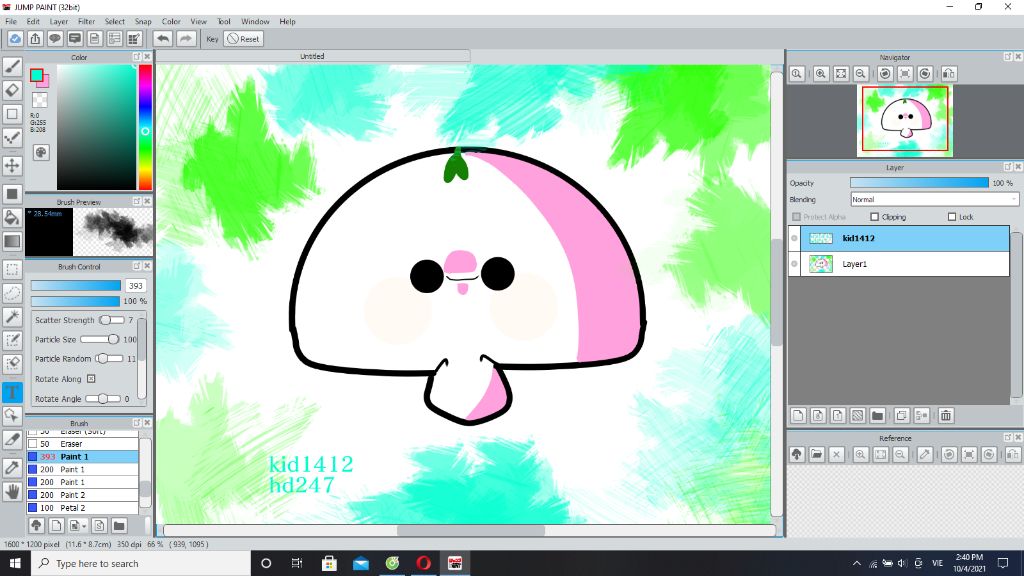
Task: Select the Operation (object select) tool
Action: pyautogui.click(x=12, y=415)
